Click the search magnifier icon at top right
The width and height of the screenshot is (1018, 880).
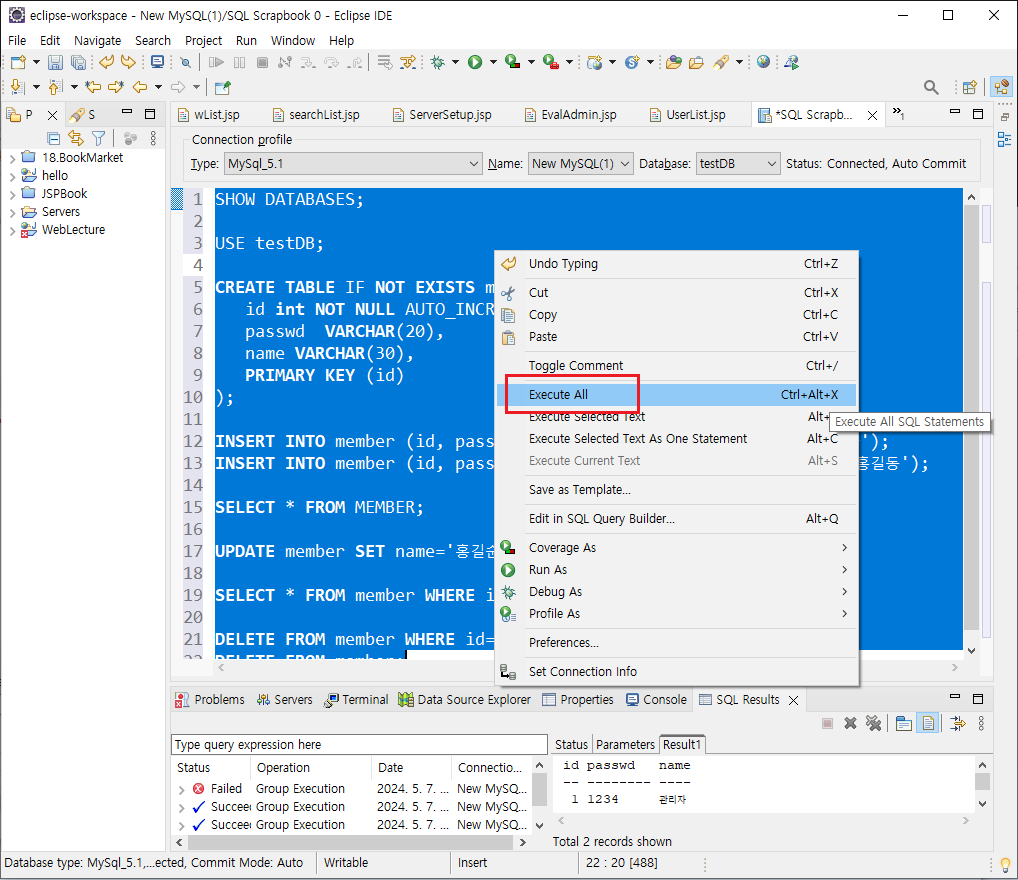930,87
